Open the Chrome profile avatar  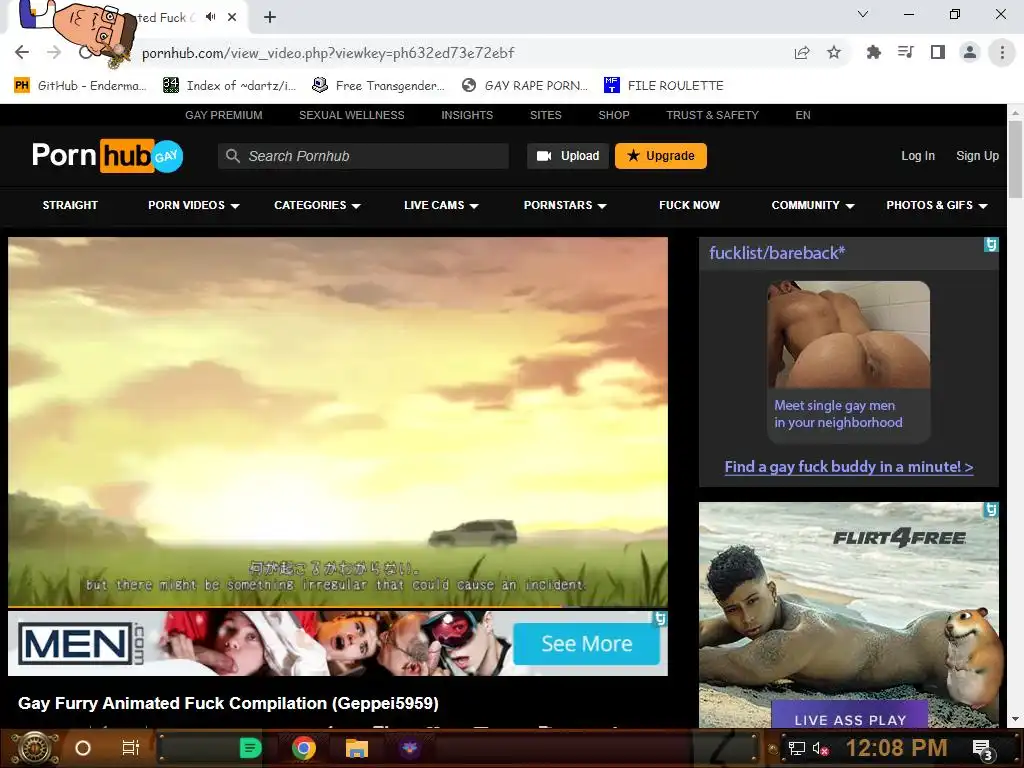coord(970,52)
